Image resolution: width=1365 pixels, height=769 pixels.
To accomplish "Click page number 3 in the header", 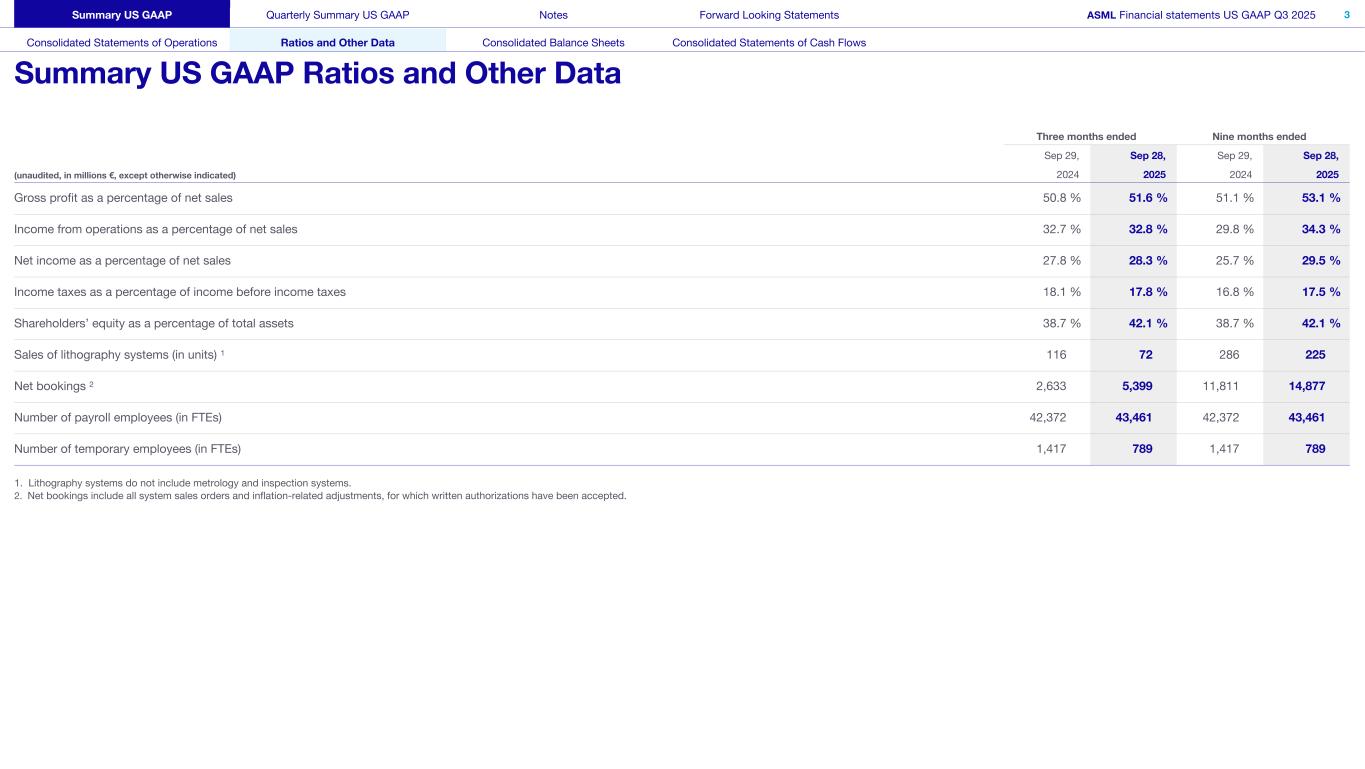I will (x=1346, y=15).
